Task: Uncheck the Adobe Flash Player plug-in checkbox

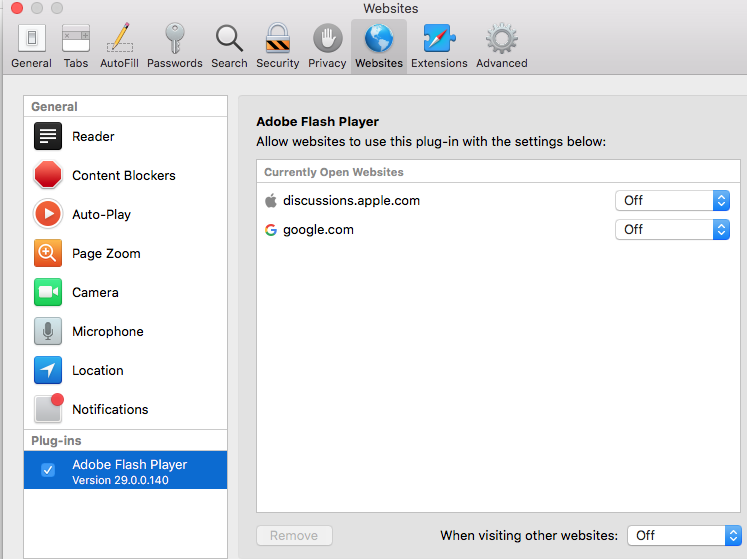Action: (48, 470)
